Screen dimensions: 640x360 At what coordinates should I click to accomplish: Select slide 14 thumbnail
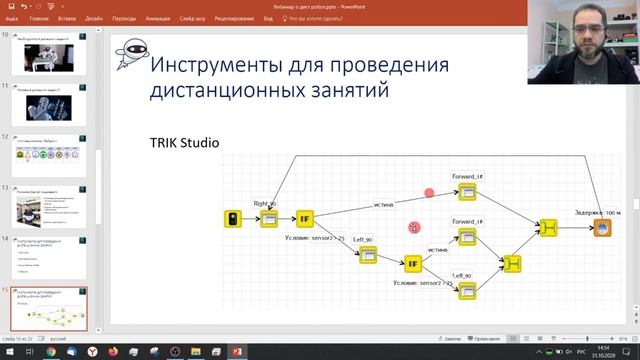49,258
